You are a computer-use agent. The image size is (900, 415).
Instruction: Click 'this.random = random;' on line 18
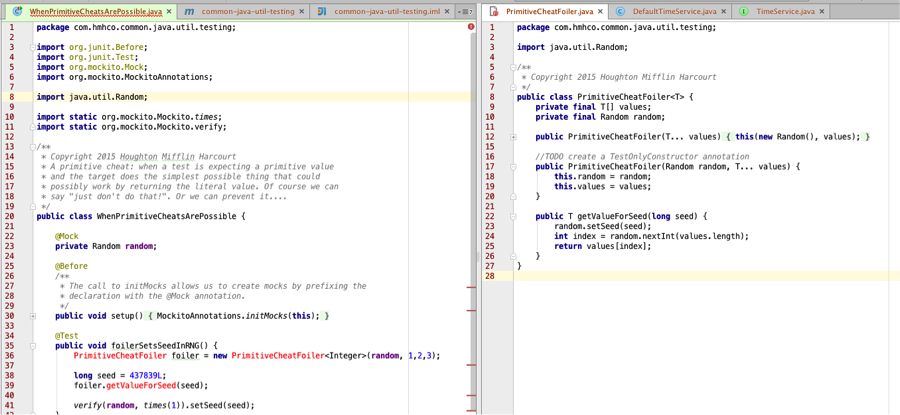coord(602,176)
